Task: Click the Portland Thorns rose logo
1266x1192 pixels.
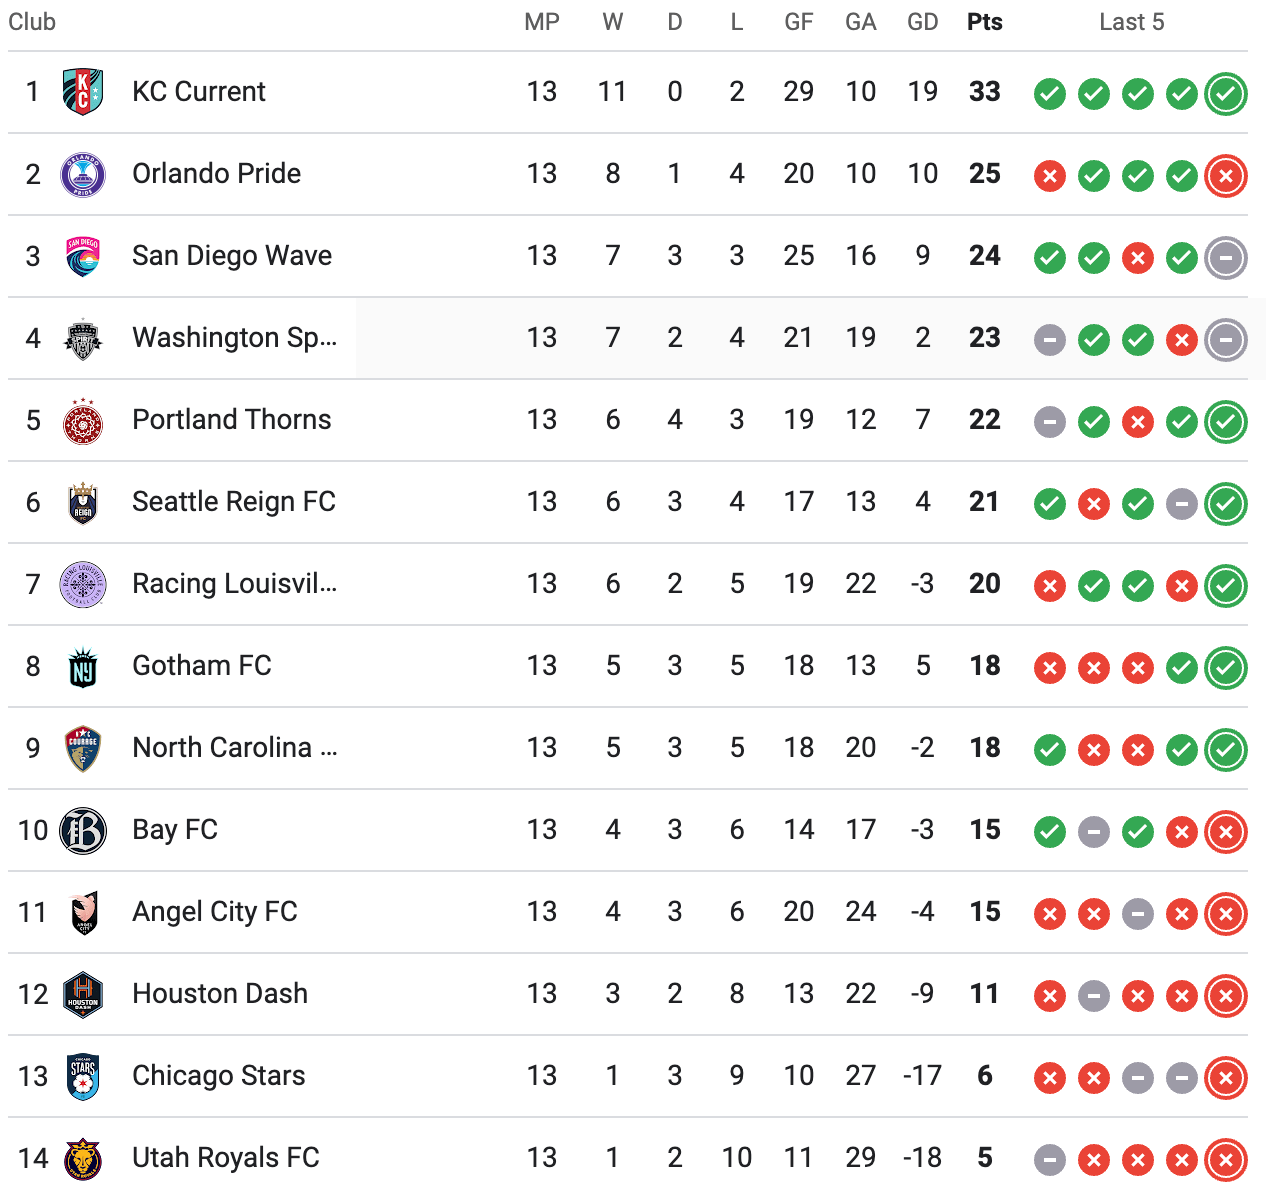Action: [x=83, y=420]
